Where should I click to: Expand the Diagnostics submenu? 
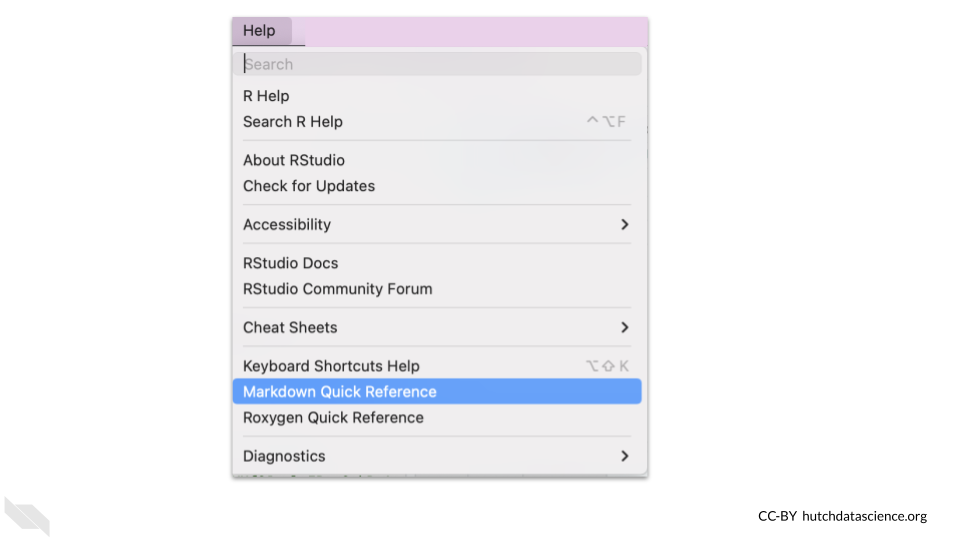437,456
